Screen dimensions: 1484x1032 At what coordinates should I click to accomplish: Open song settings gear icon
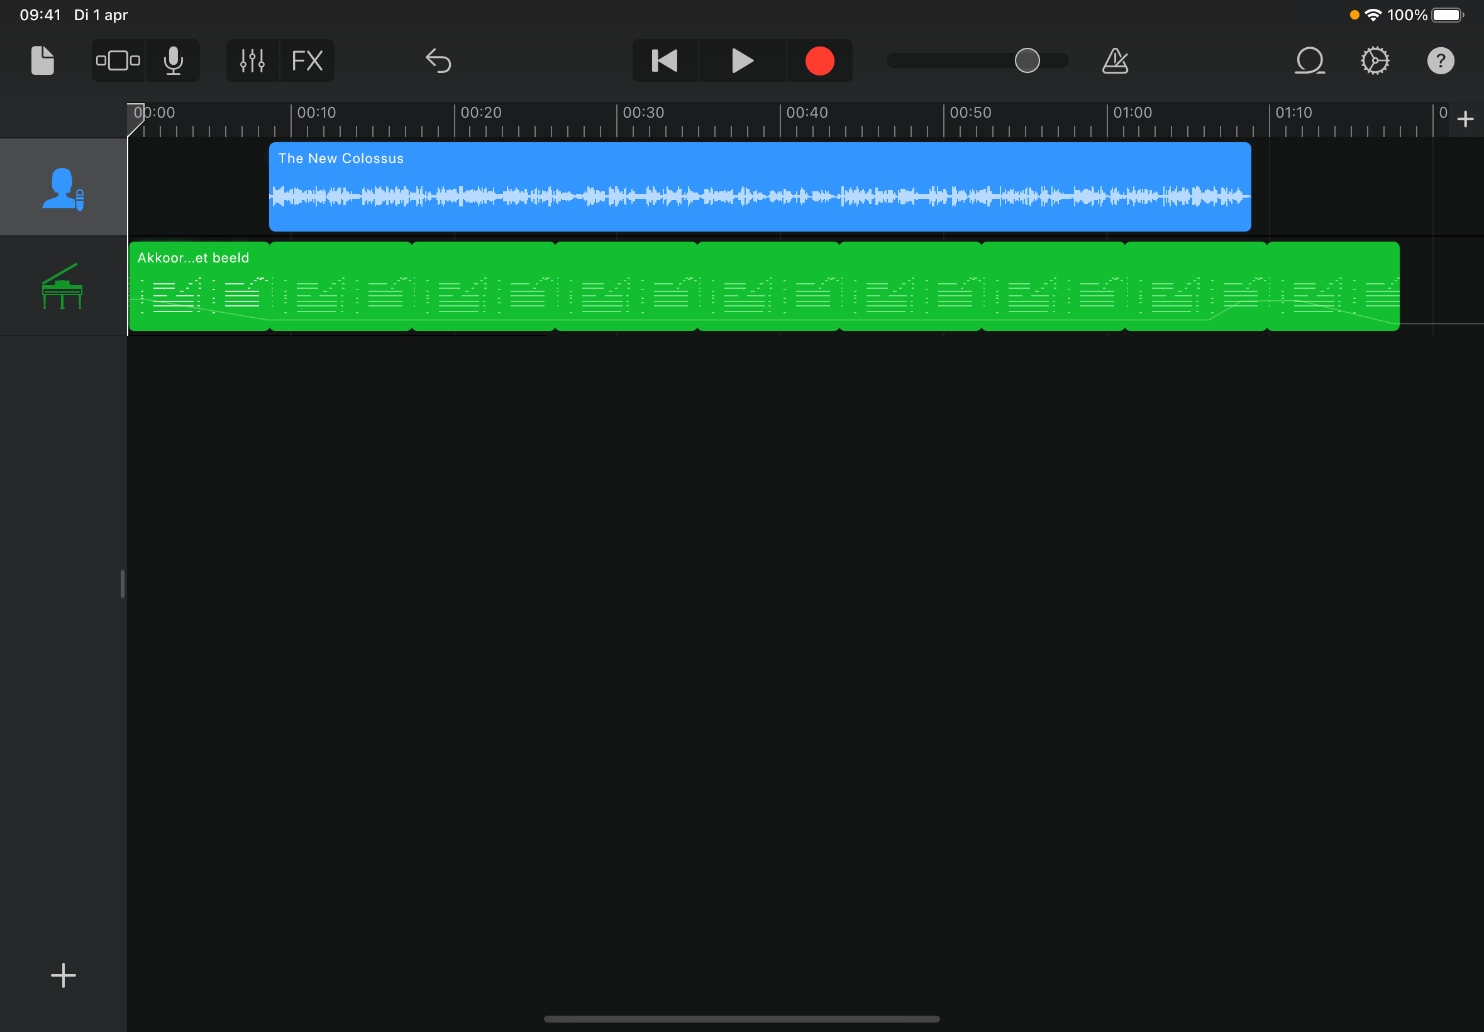[1375, 61]
